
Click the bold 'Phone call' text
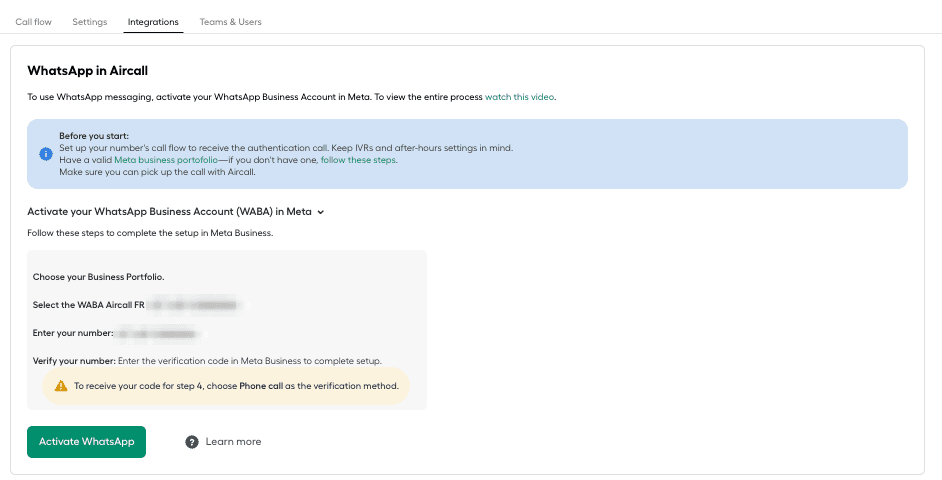(261, 386)
